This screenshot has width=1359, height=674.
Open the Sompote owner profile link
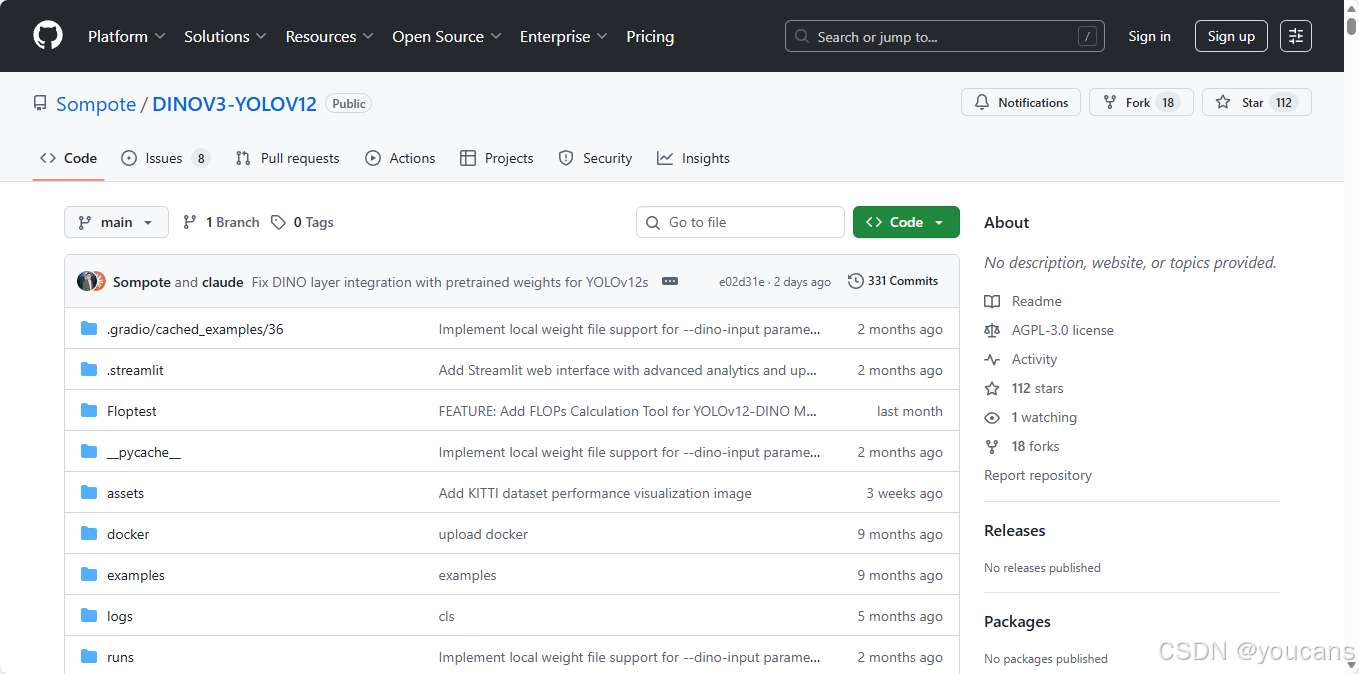coord(96,104)
